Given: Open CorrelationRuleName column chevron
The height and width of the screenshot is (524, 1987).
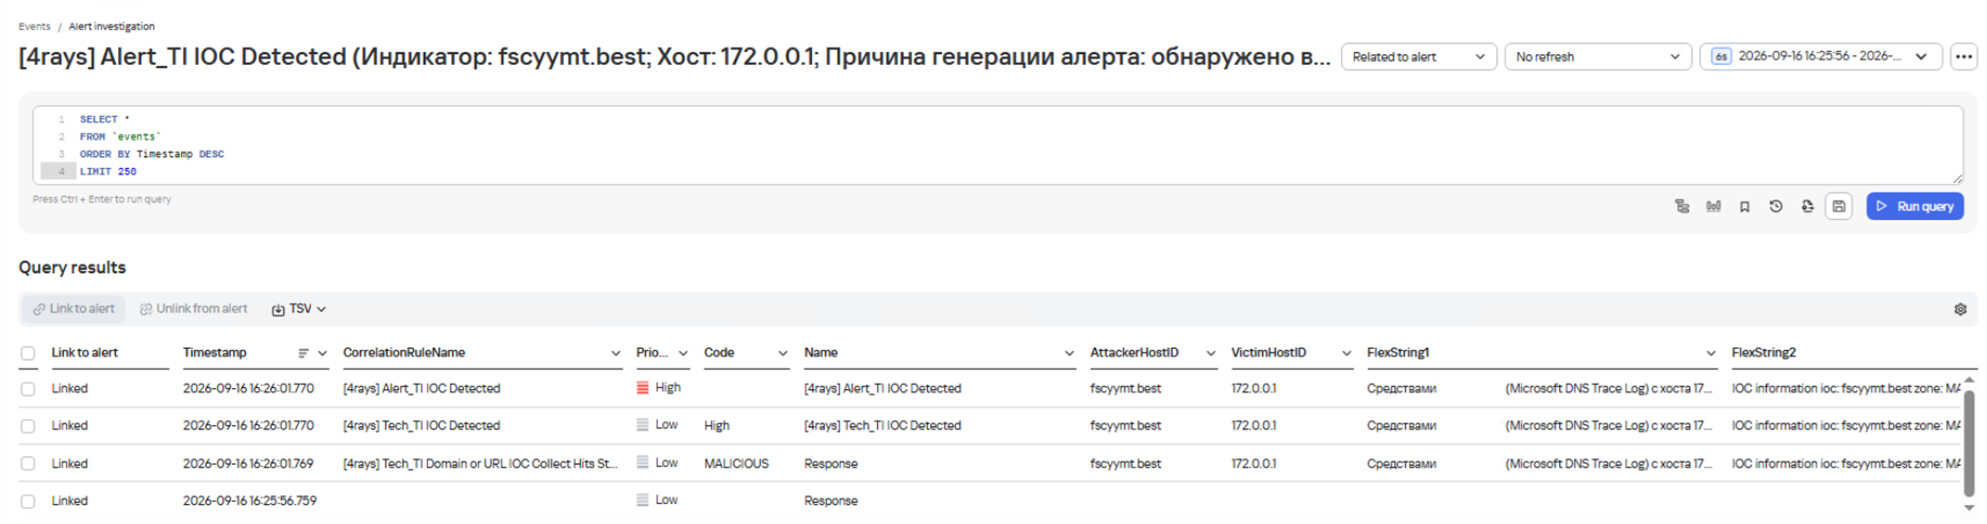Looking at the screenshot, I should pyautogui.click(x=615, y=353).
